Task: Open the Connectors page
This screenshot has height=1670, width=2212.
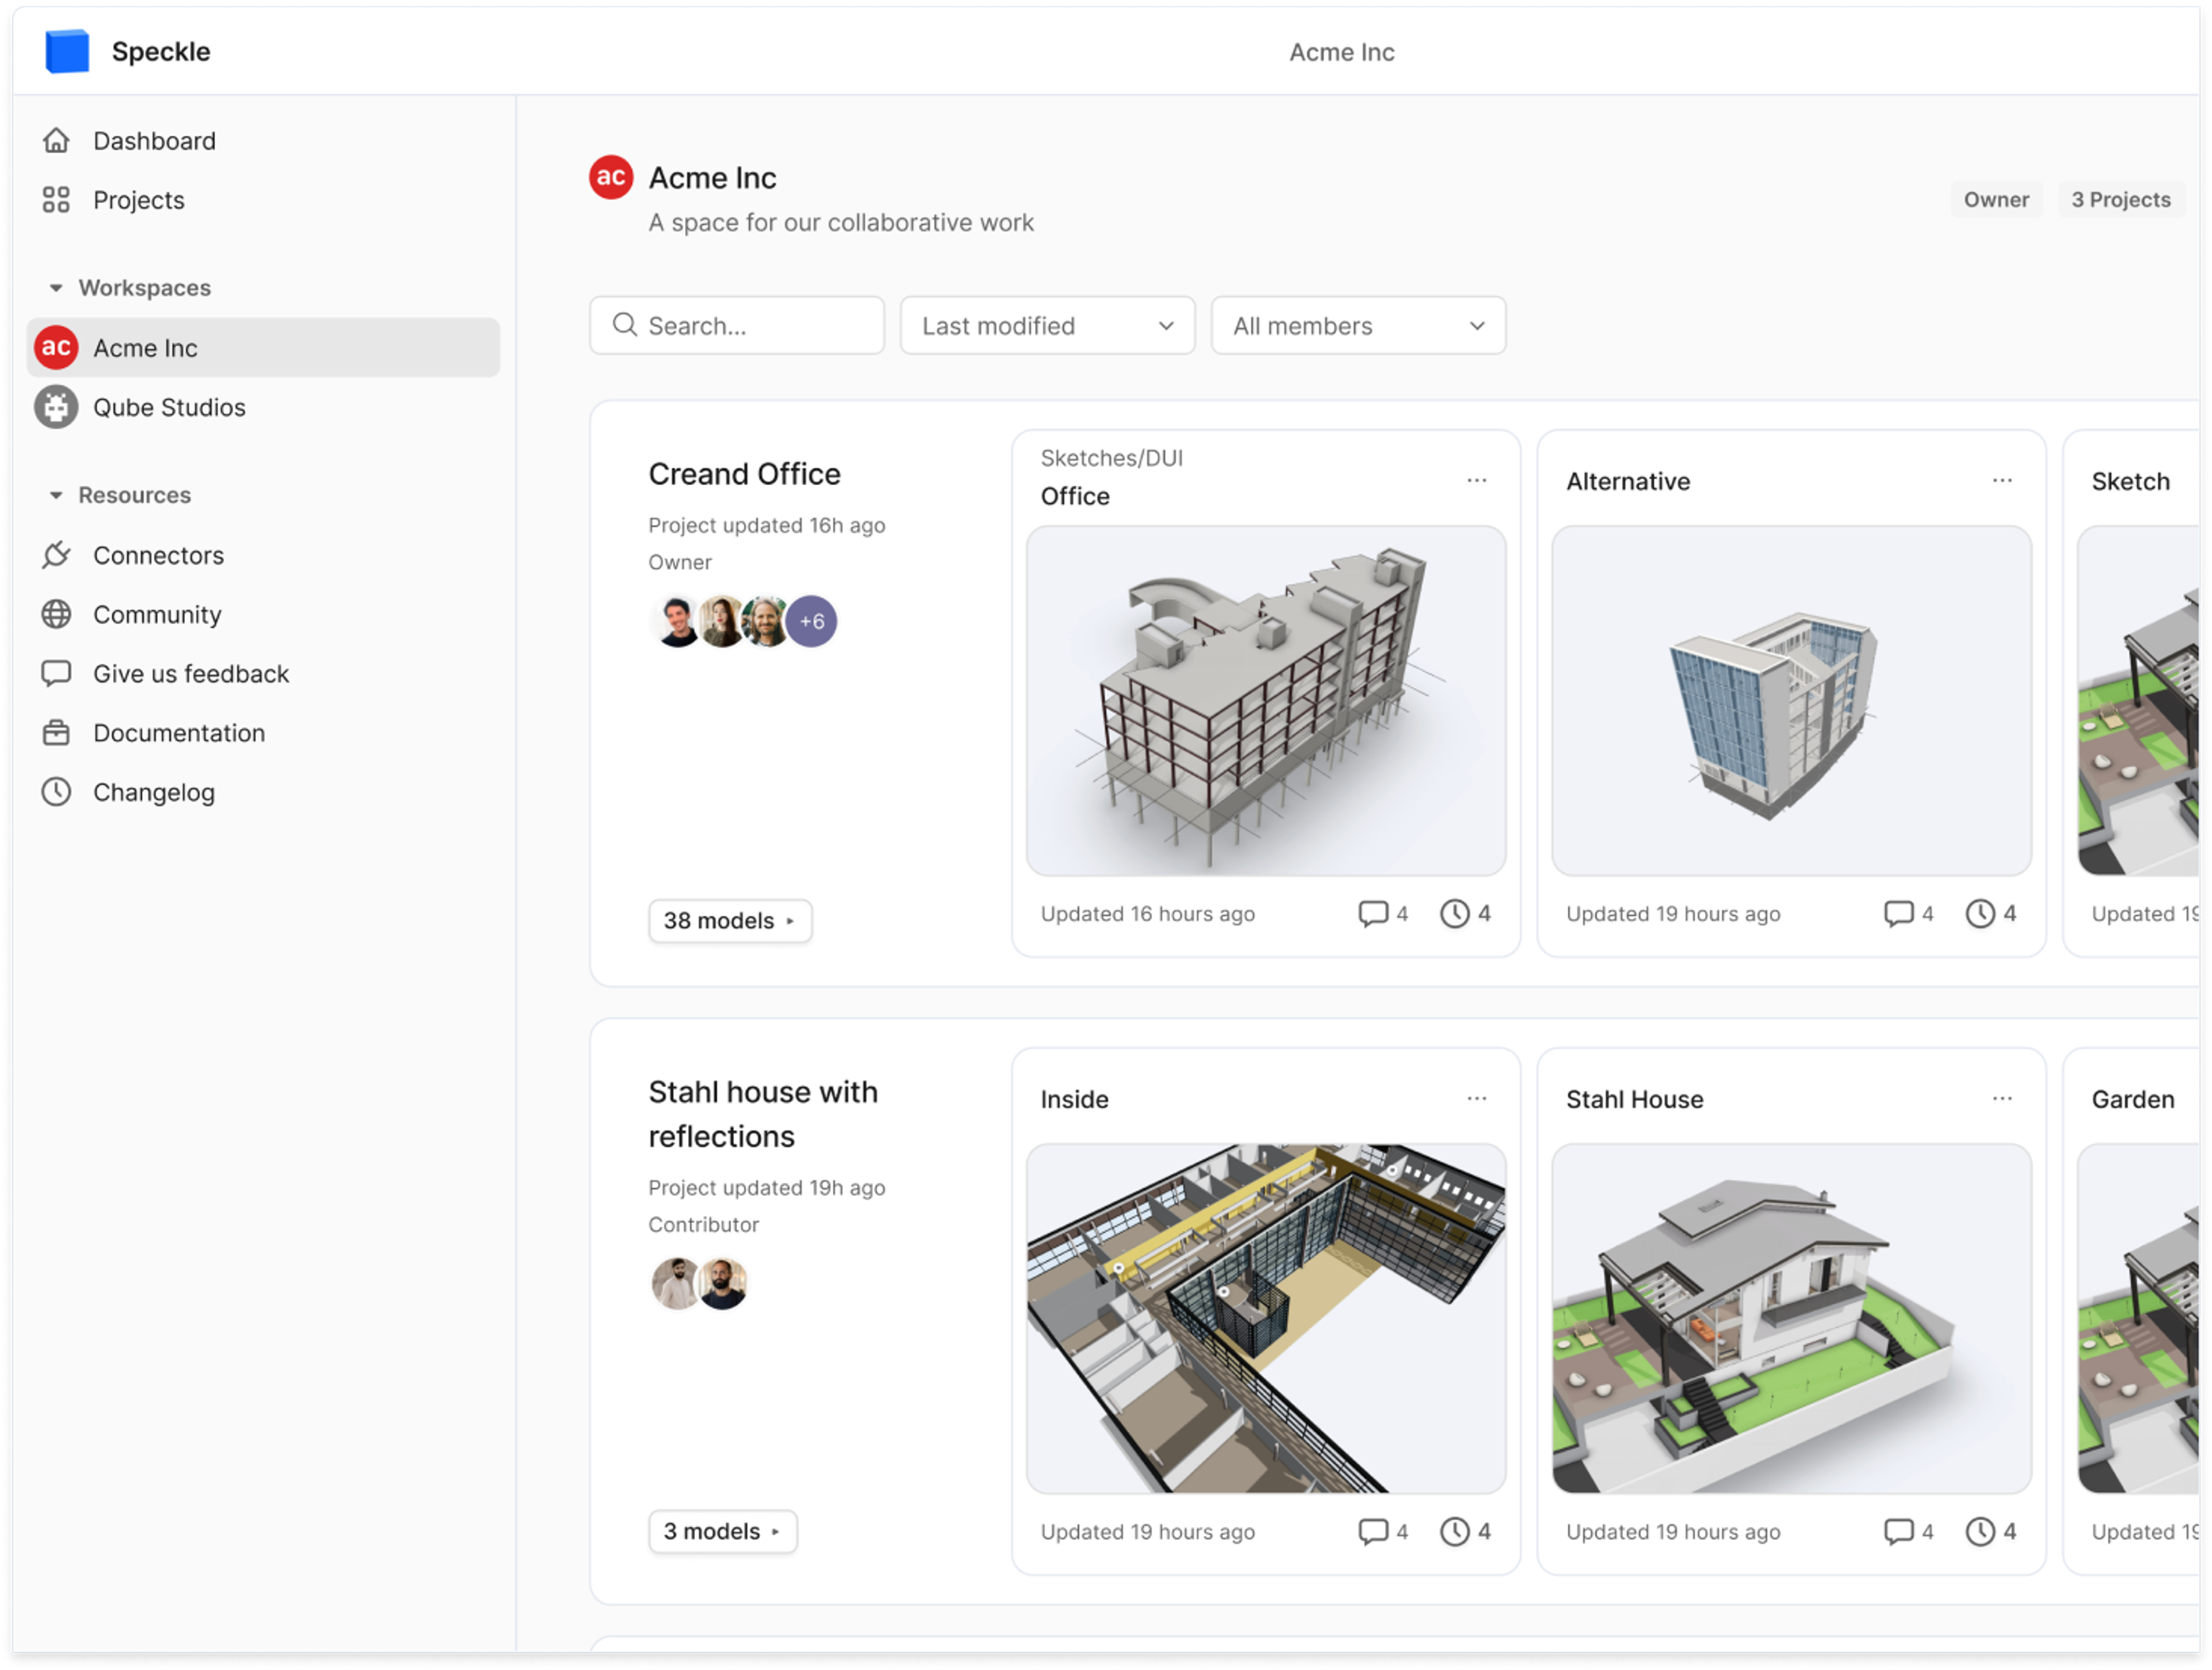Action: tap(264, 555)
